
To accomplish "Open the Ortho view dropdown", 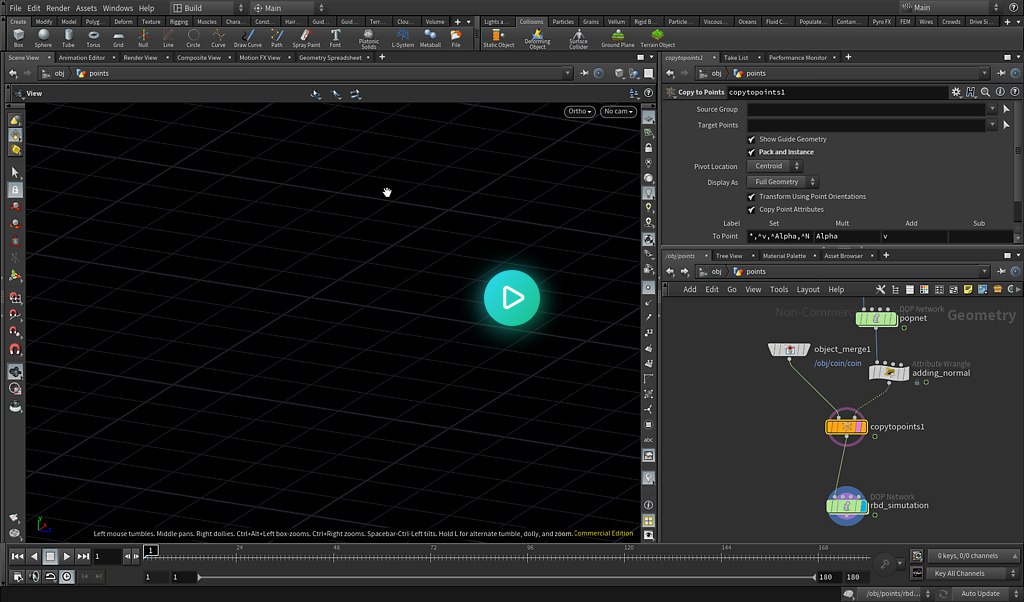I will pos(579,112).
